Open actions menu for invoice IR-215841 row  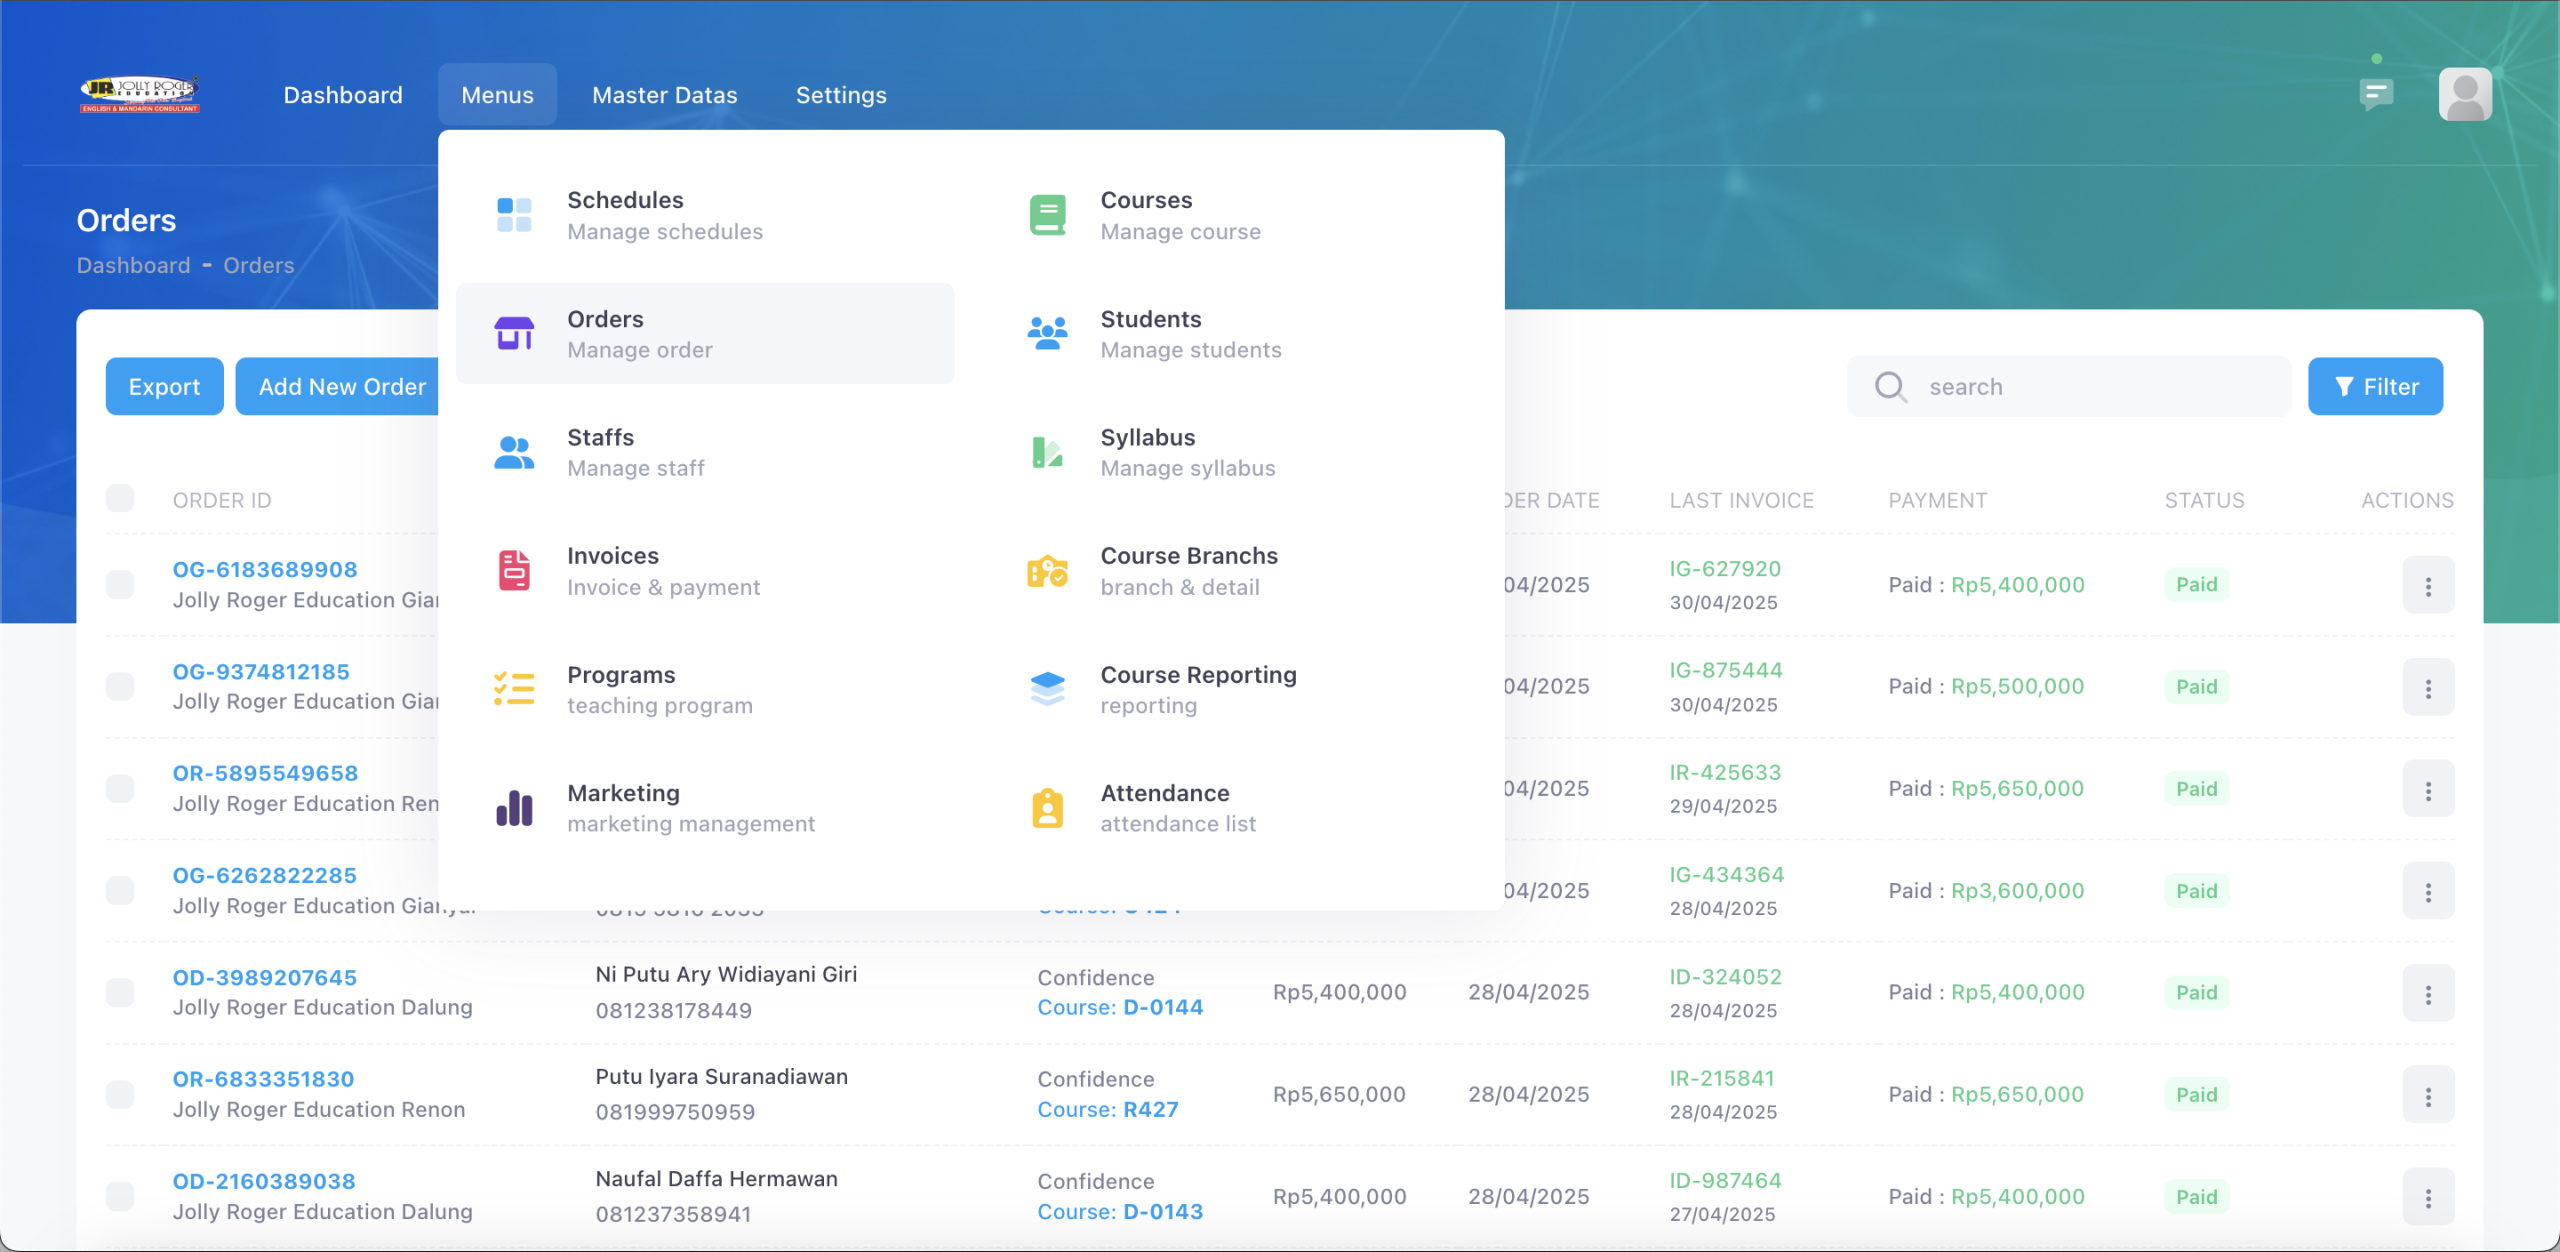[2427, 1096]
